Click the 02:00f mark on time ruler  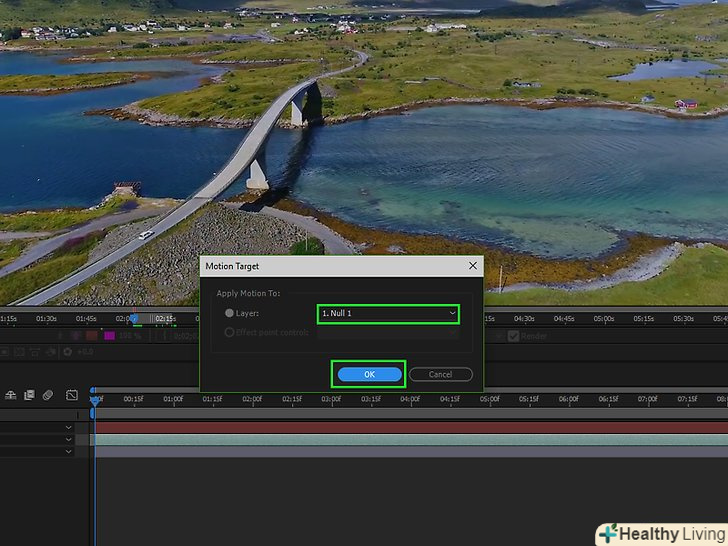[x=251, y=400]
